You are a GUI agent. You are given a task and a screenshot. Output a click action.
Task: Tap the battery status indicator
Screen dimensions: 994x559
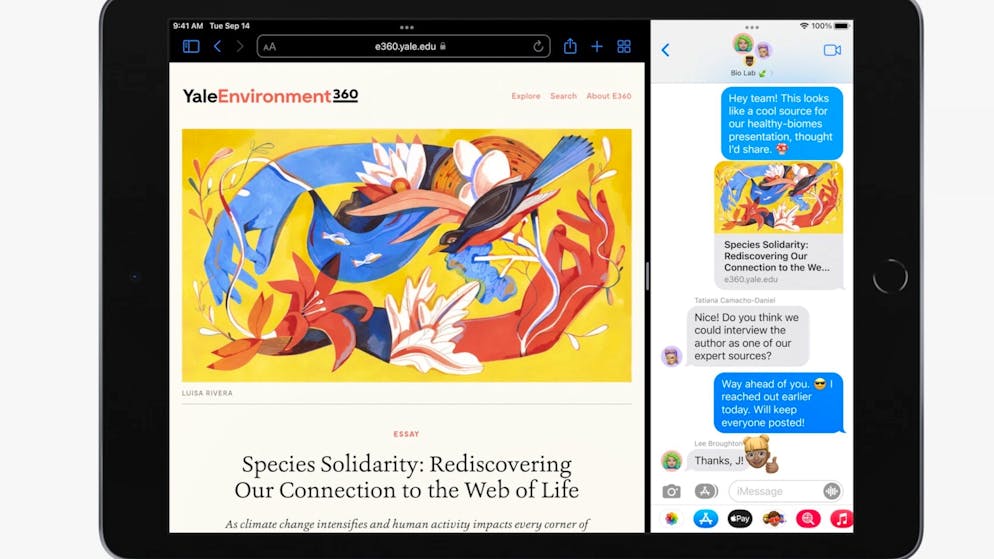841,26
